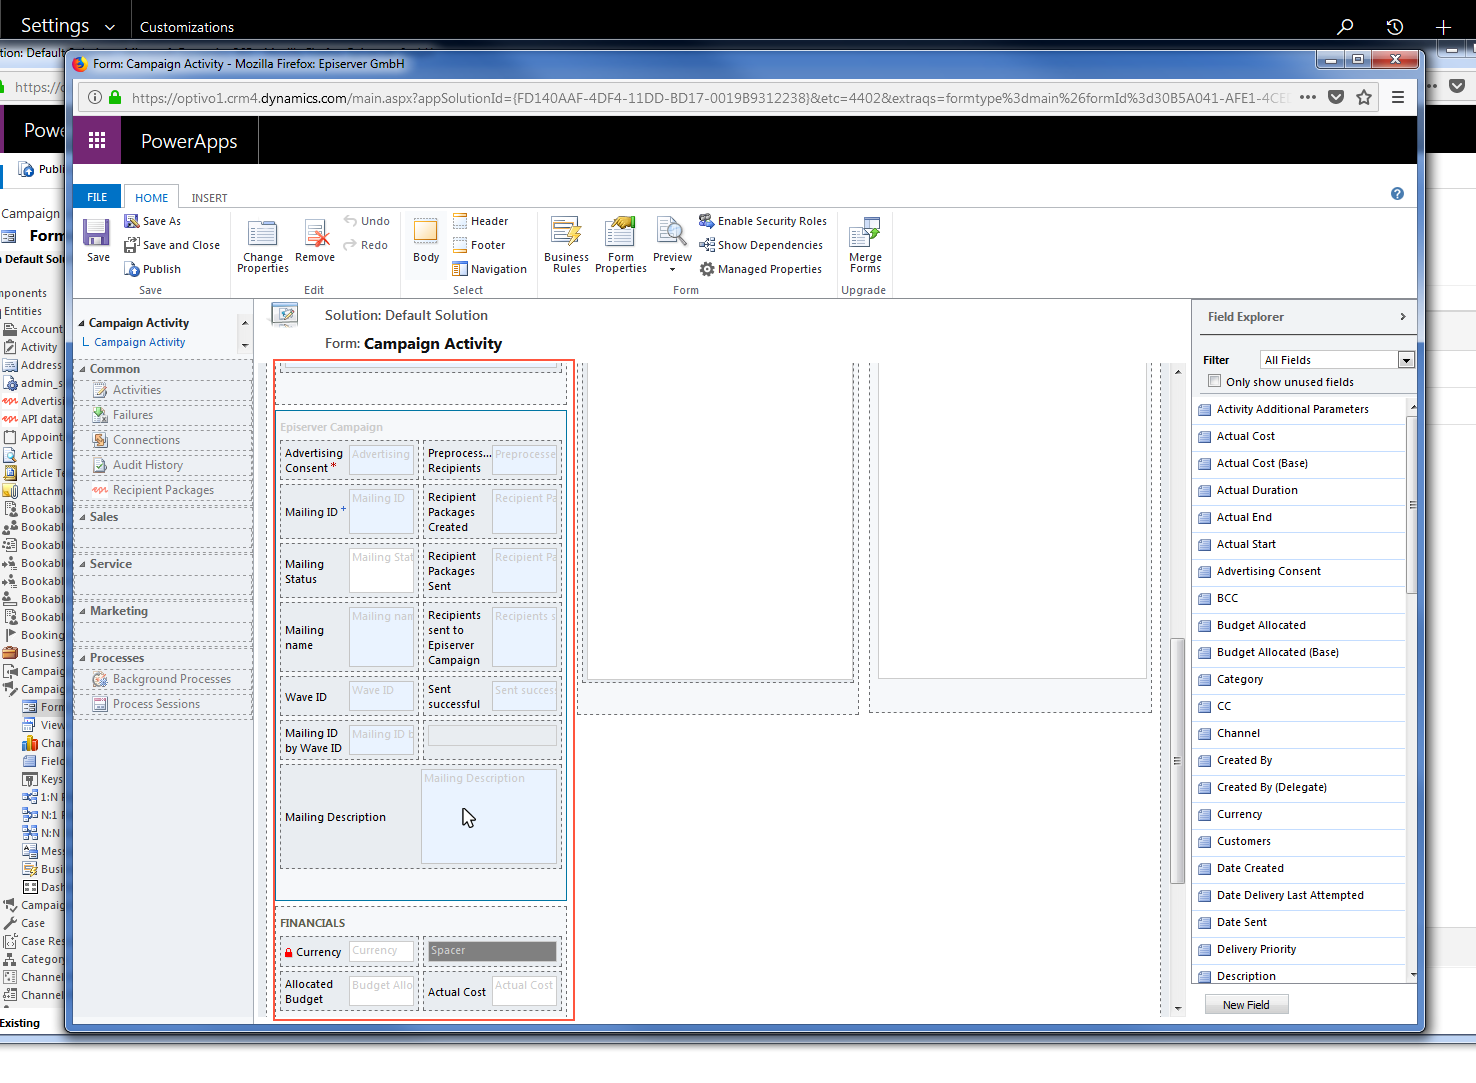Click search icon in background Dynamics bar

coord(1345,26)
